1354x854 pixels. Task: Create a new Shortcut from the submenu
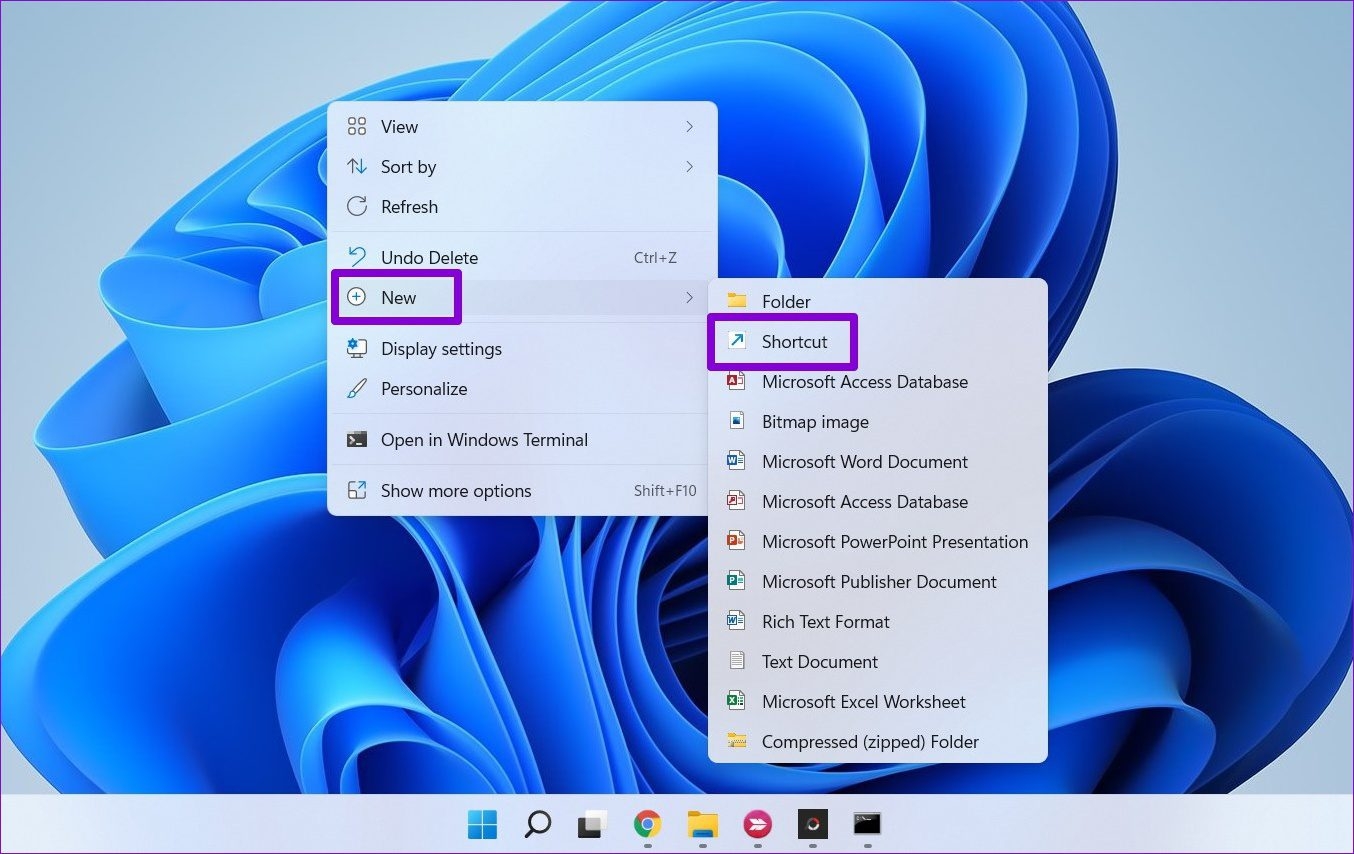click(x=794, y=341)
